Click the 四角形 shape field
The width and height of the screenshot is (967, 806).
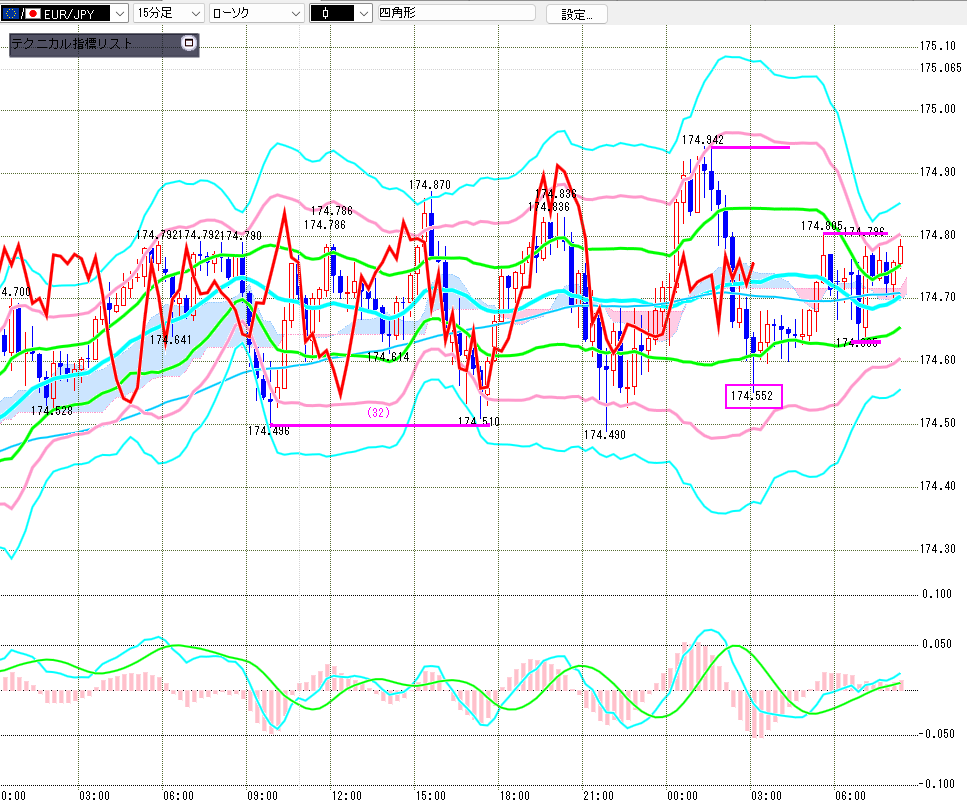(x=456, y=14)
